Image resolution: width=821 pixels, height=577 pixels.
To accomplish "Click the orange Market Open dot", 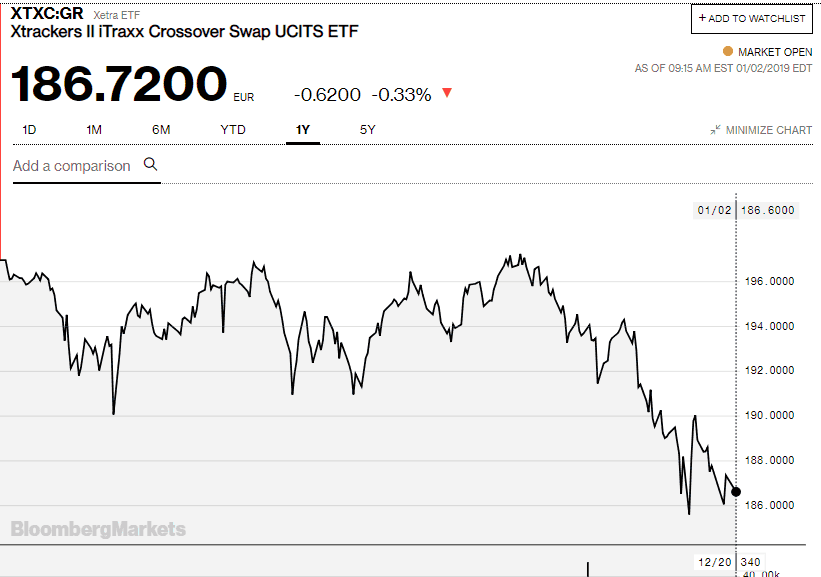I will coord(727,52).
